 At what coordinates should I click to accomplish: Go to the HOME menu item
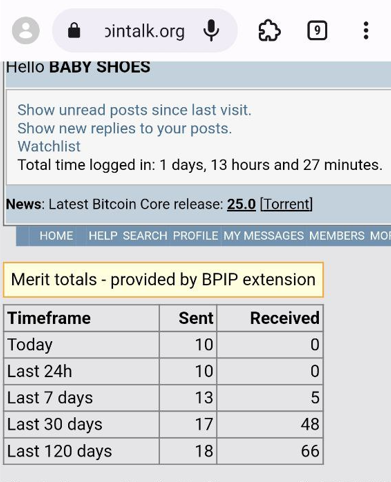pos(56,236)
